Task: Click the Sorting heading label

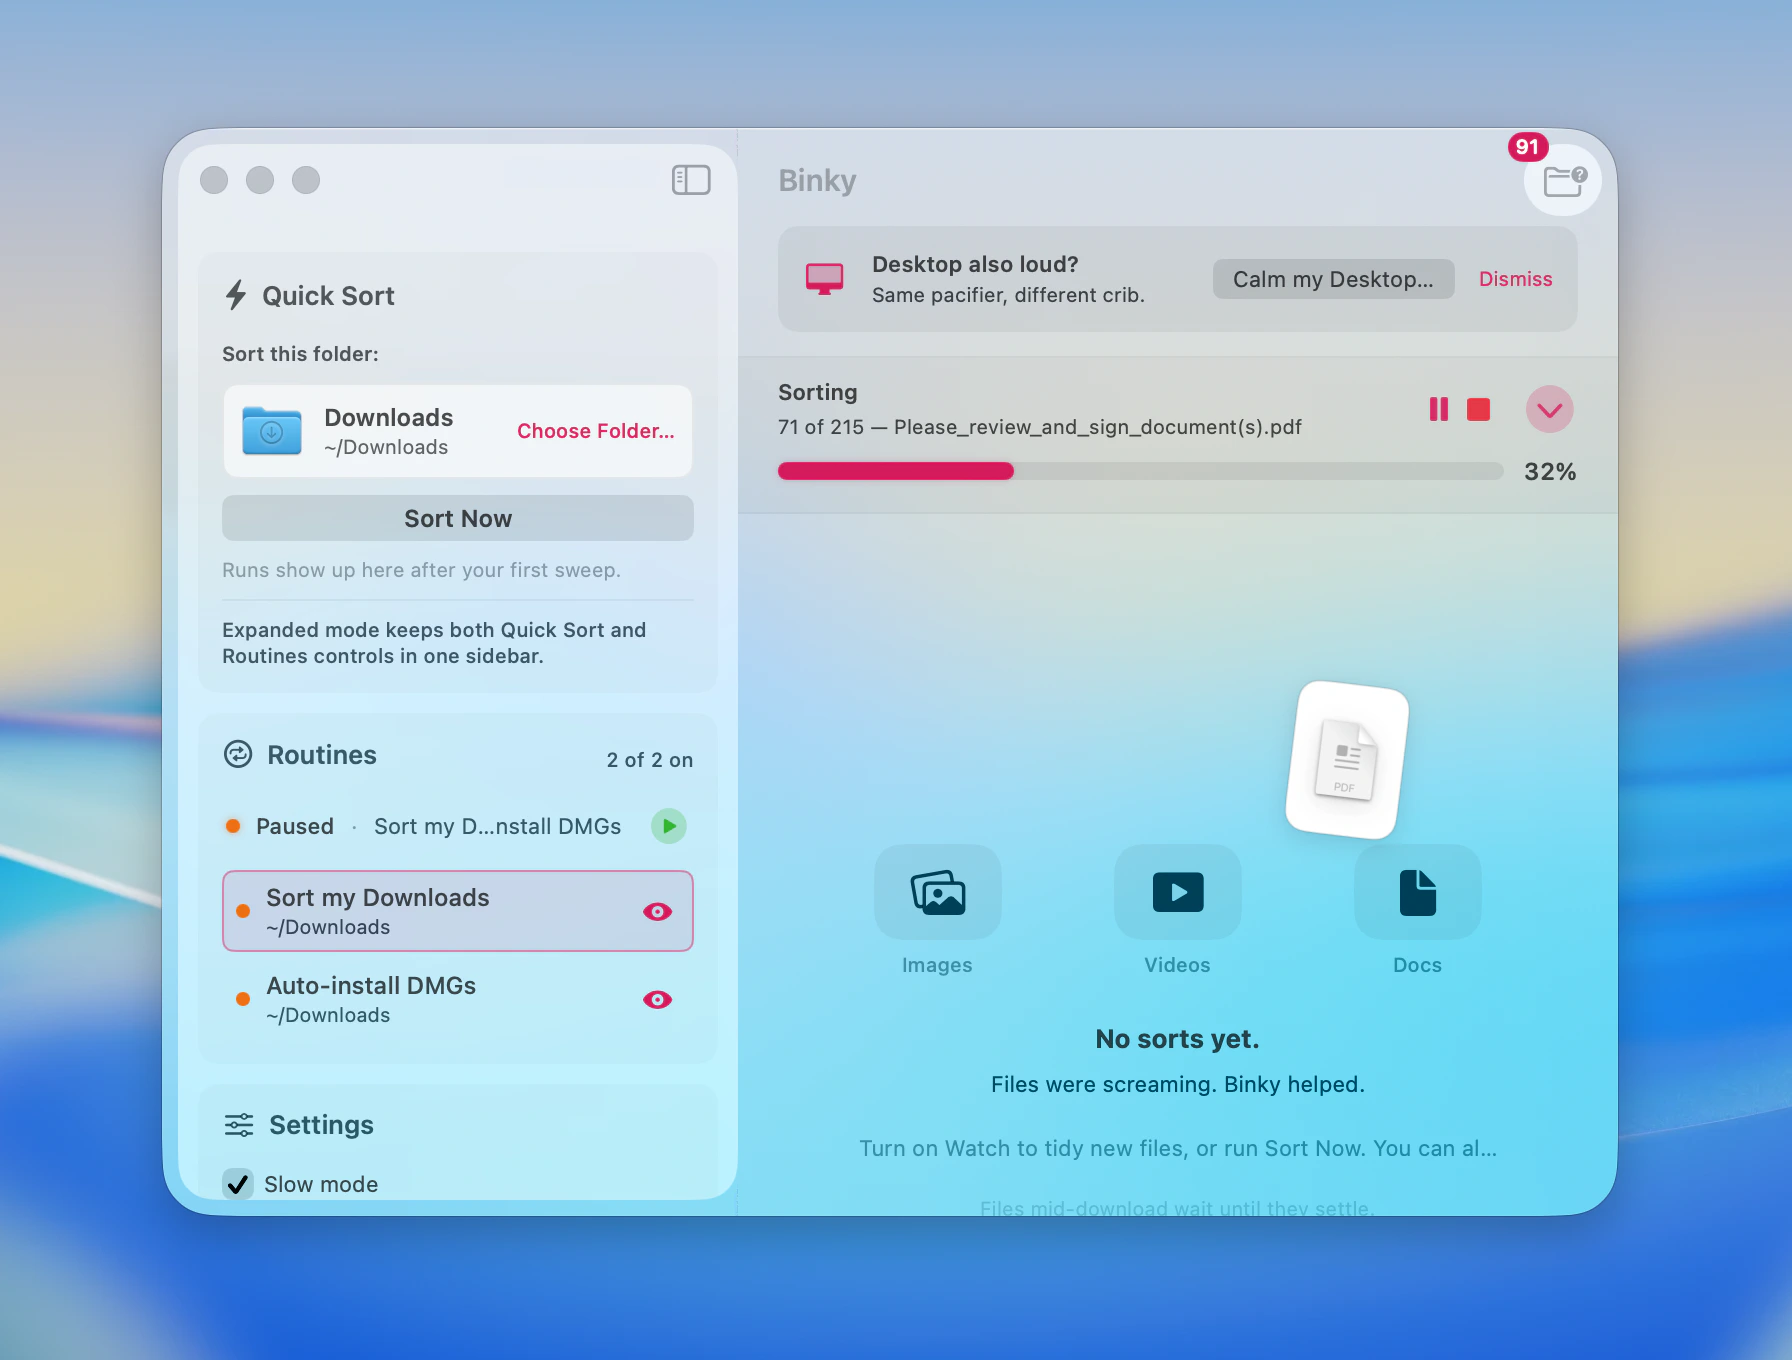Action: (x=817, y=392)
